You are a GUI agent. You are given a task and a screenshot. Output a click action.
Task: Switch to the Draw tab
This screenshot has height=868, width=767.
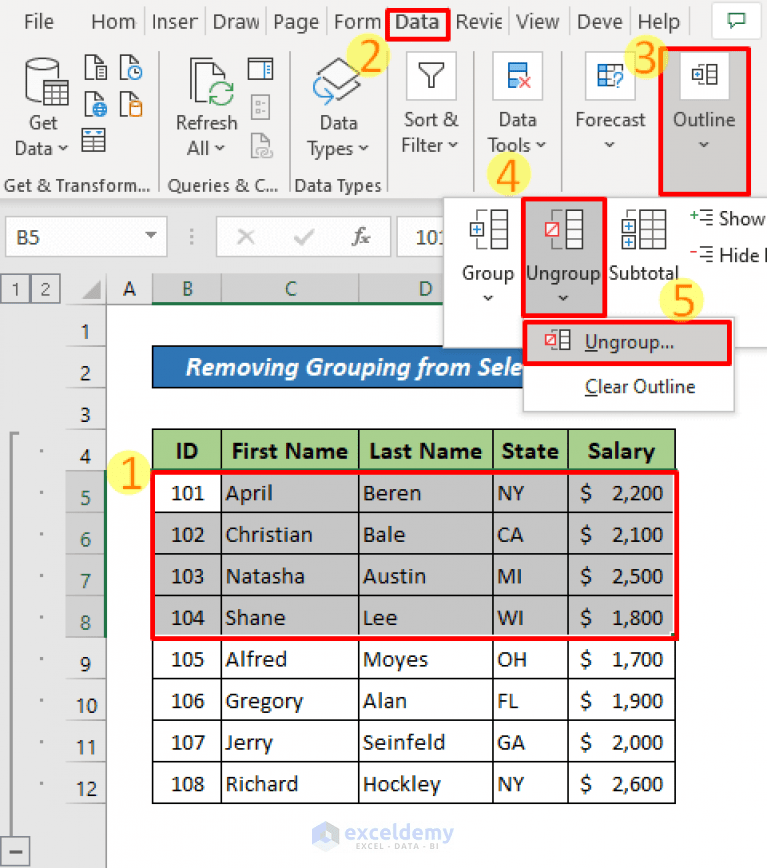(x=236, y=22)
